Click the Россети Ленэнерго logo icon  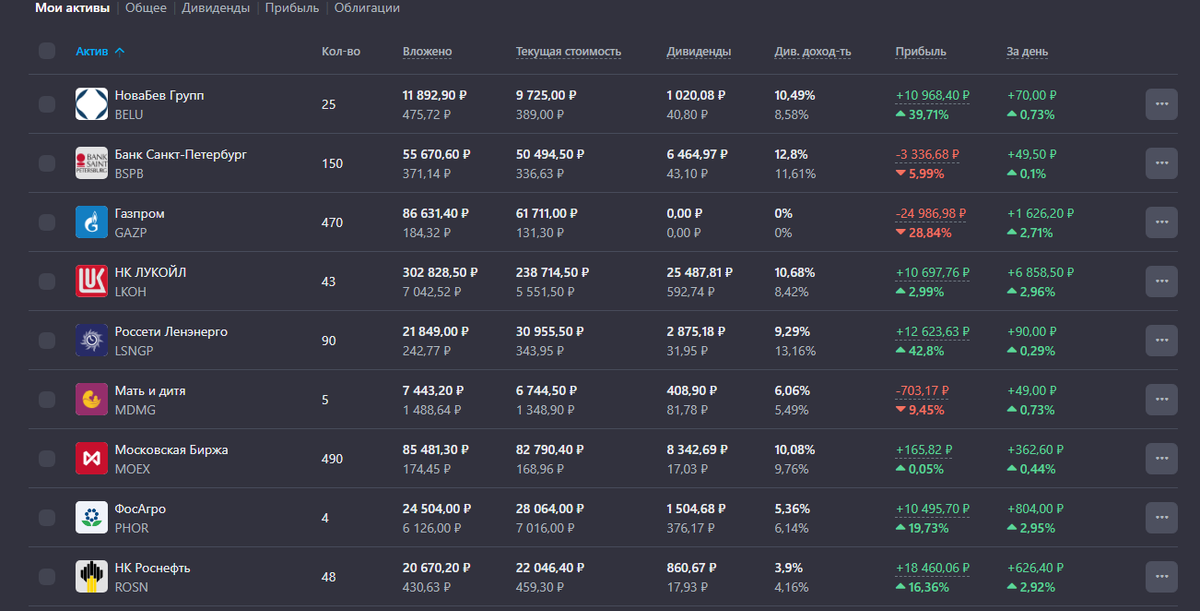92,340
